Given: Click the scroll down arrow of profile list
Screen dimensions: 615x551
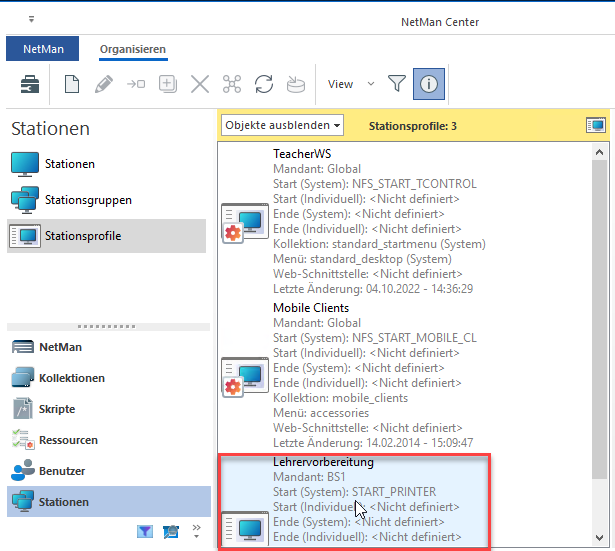Looking at the screenshot, I should [x=599, y=536].
